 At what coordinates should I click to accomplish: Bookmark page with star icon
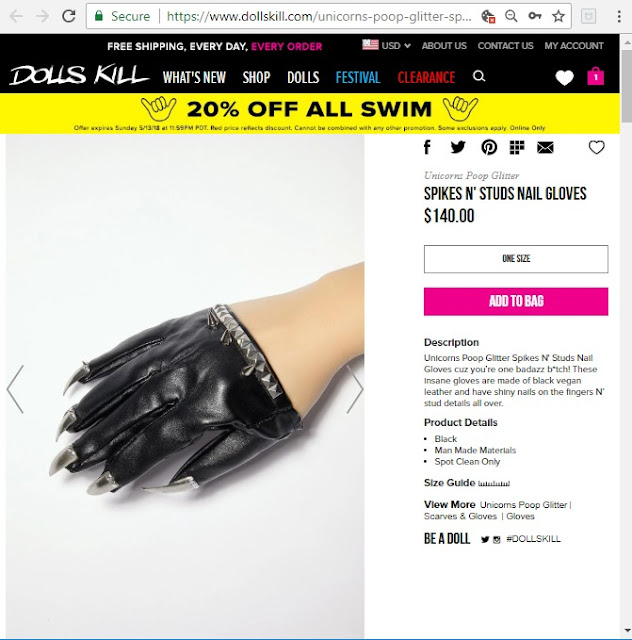[558, 16]
